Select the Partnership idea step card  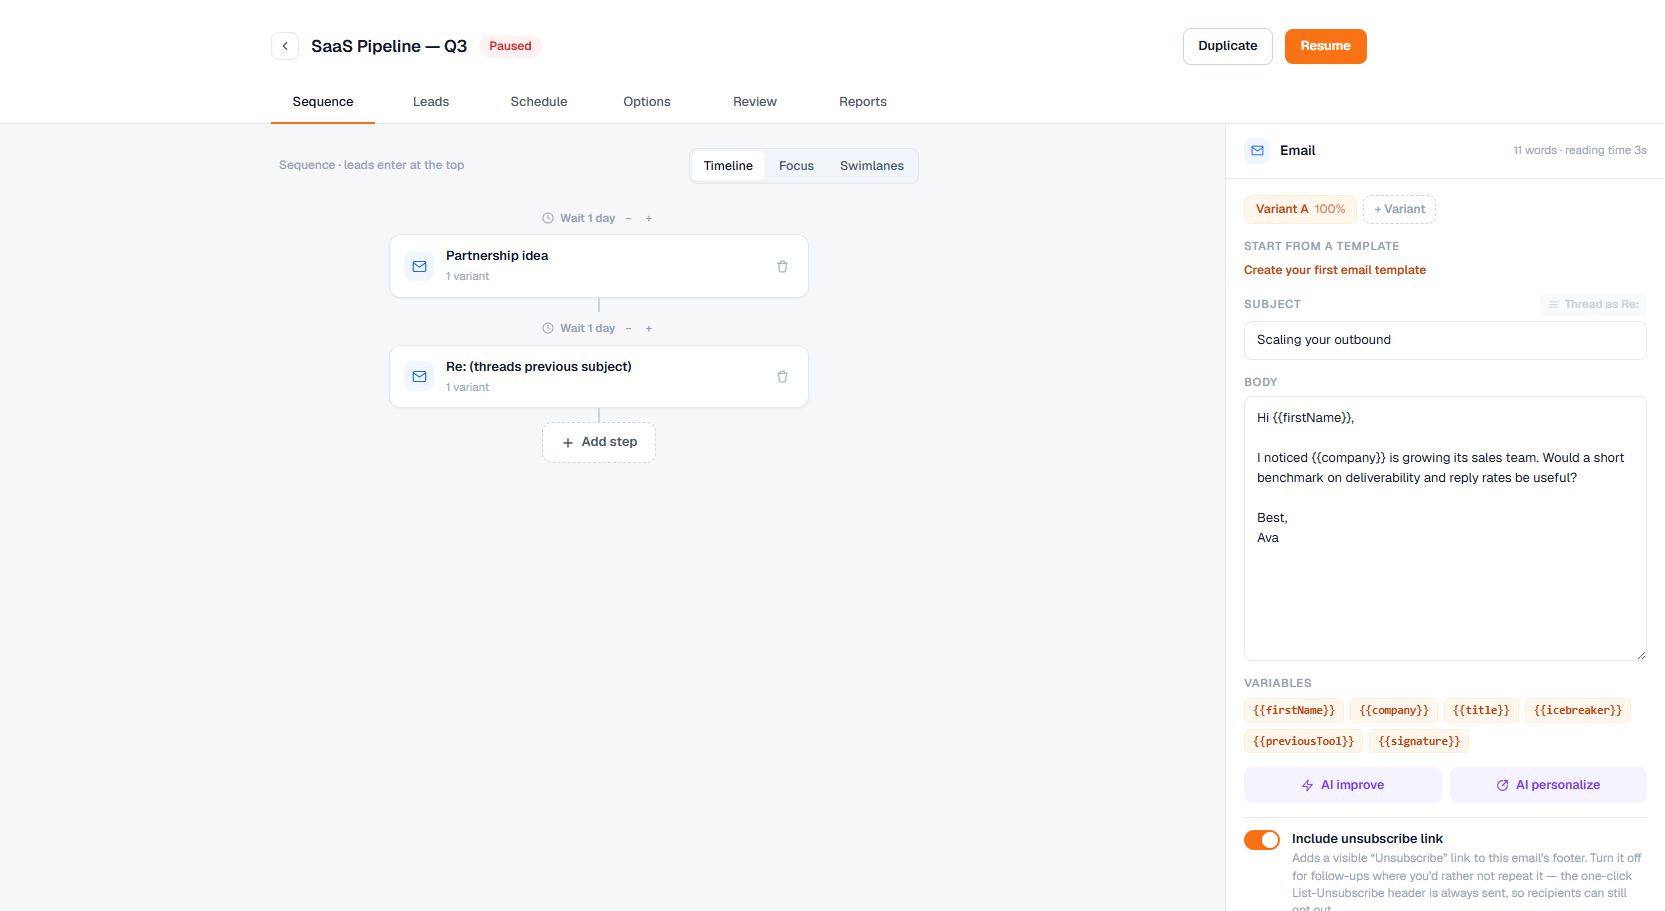pos(599,266)
